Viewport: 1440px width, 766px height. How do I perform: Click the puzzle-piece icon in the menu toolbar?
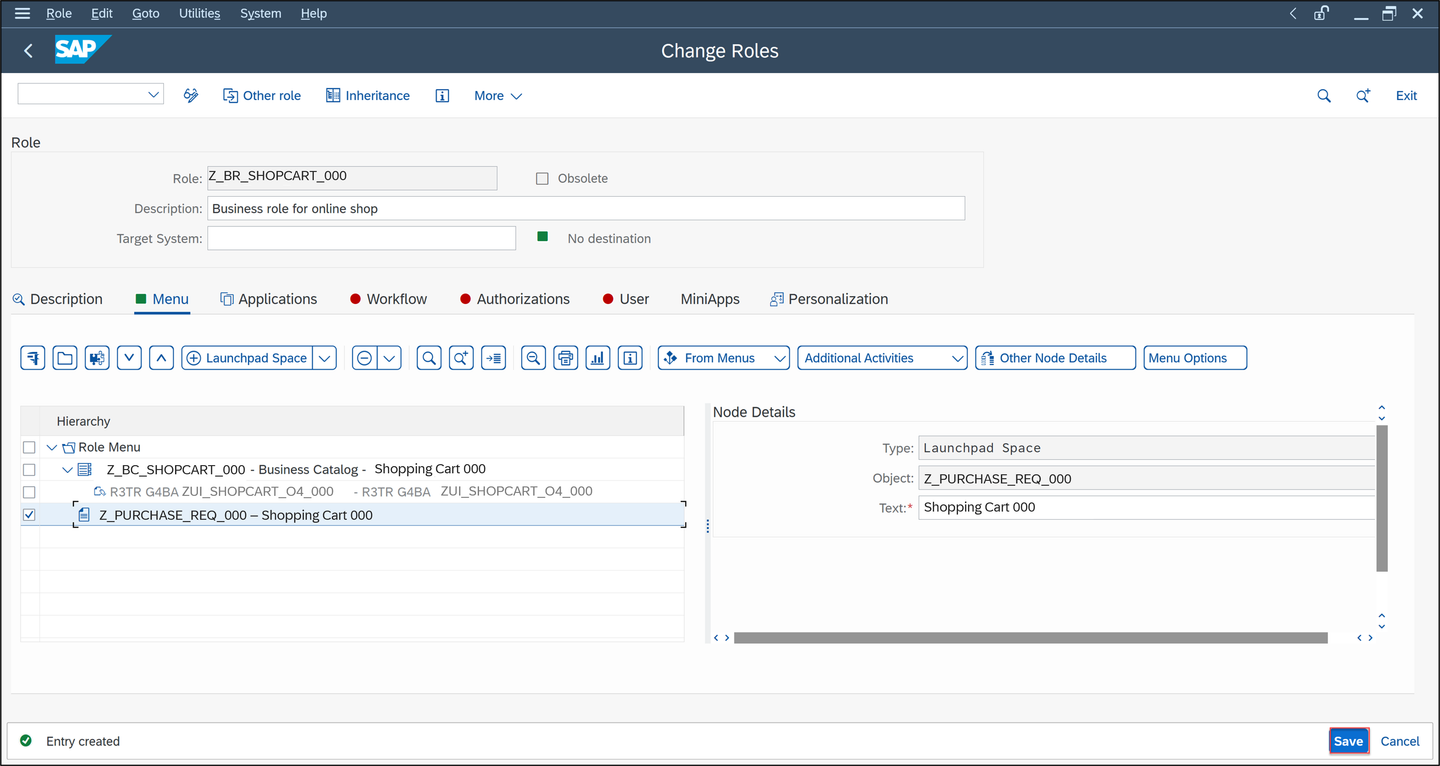97,358
